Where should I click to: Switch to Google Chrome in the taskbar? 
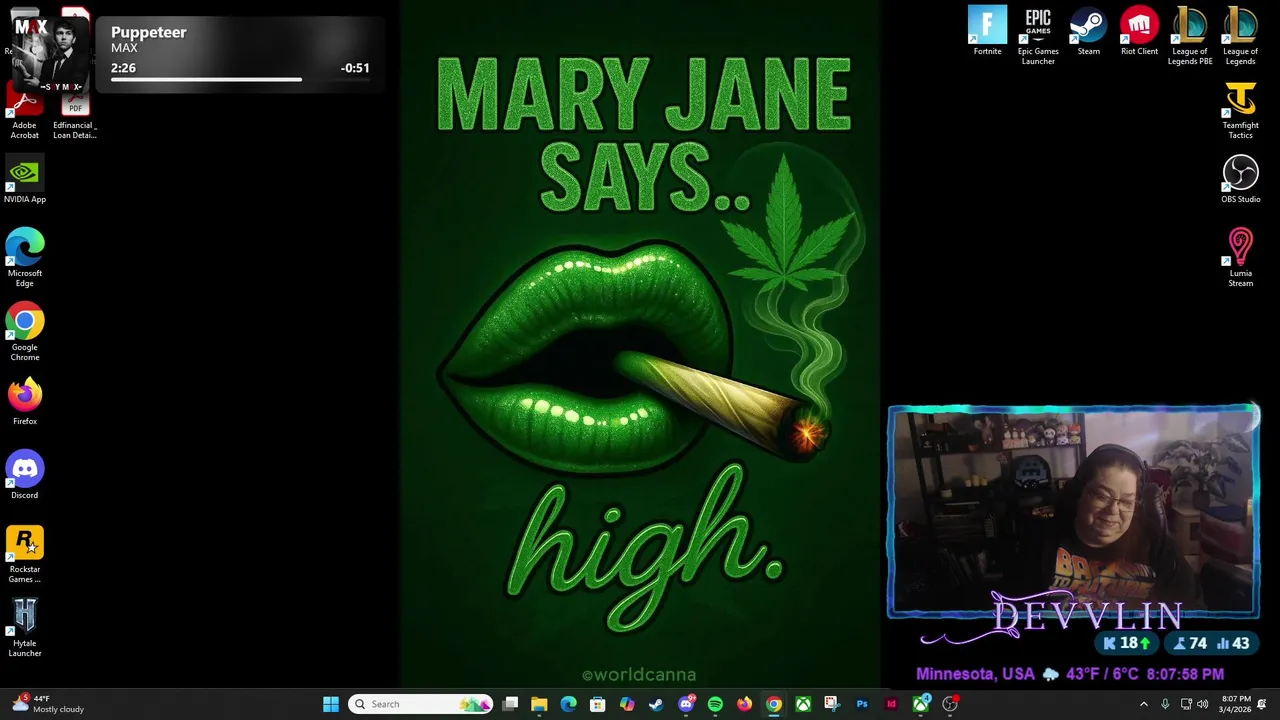click(774, 704)
